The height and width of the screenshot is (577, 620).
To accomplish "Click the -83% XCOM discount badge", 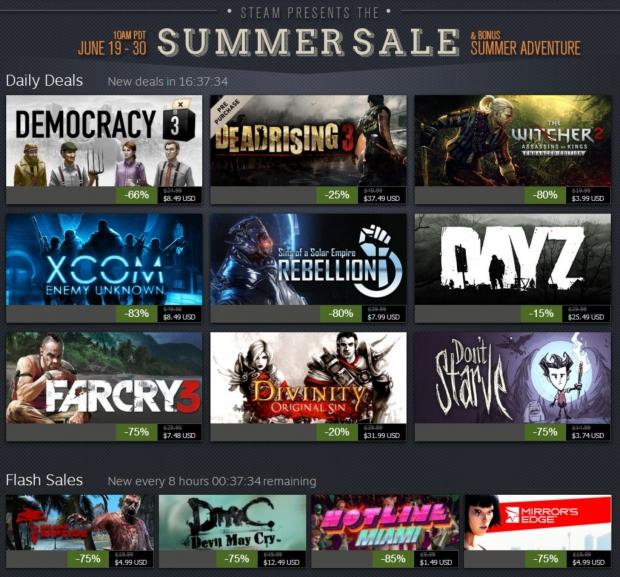I will tap(136, 314).
